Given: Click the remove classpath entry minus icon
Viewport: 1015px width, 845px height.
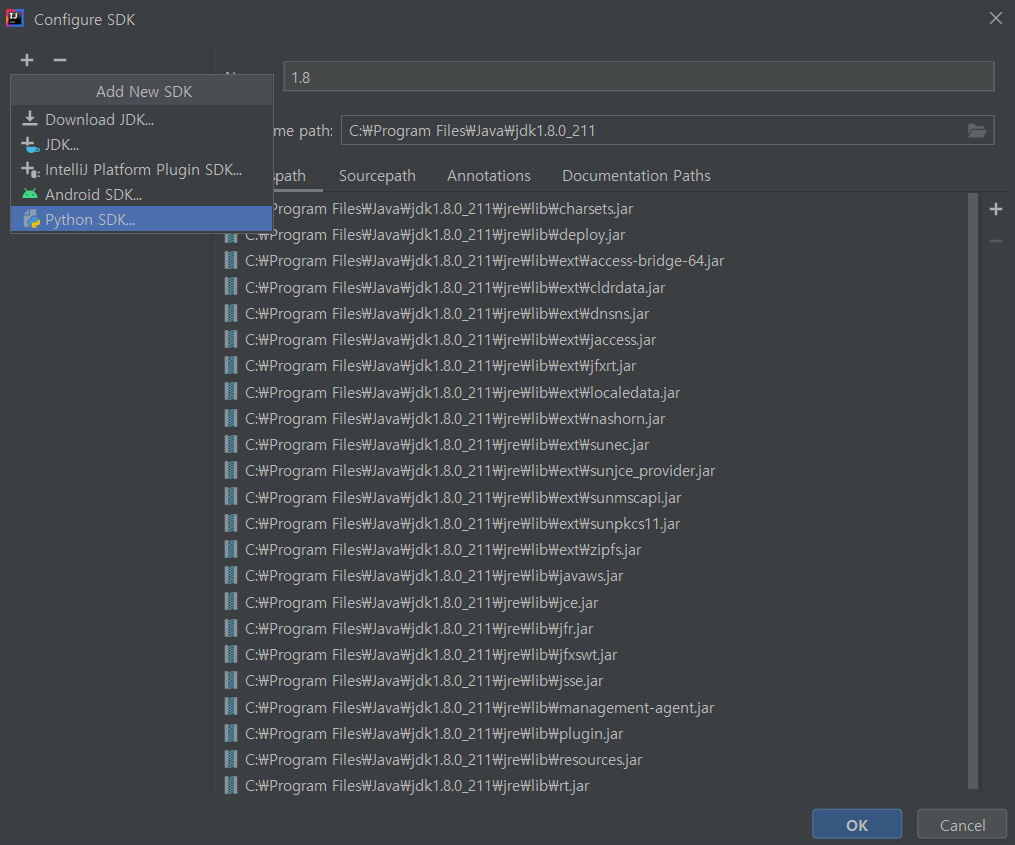Looking at the screenshot, I should [x=996, y=241].
